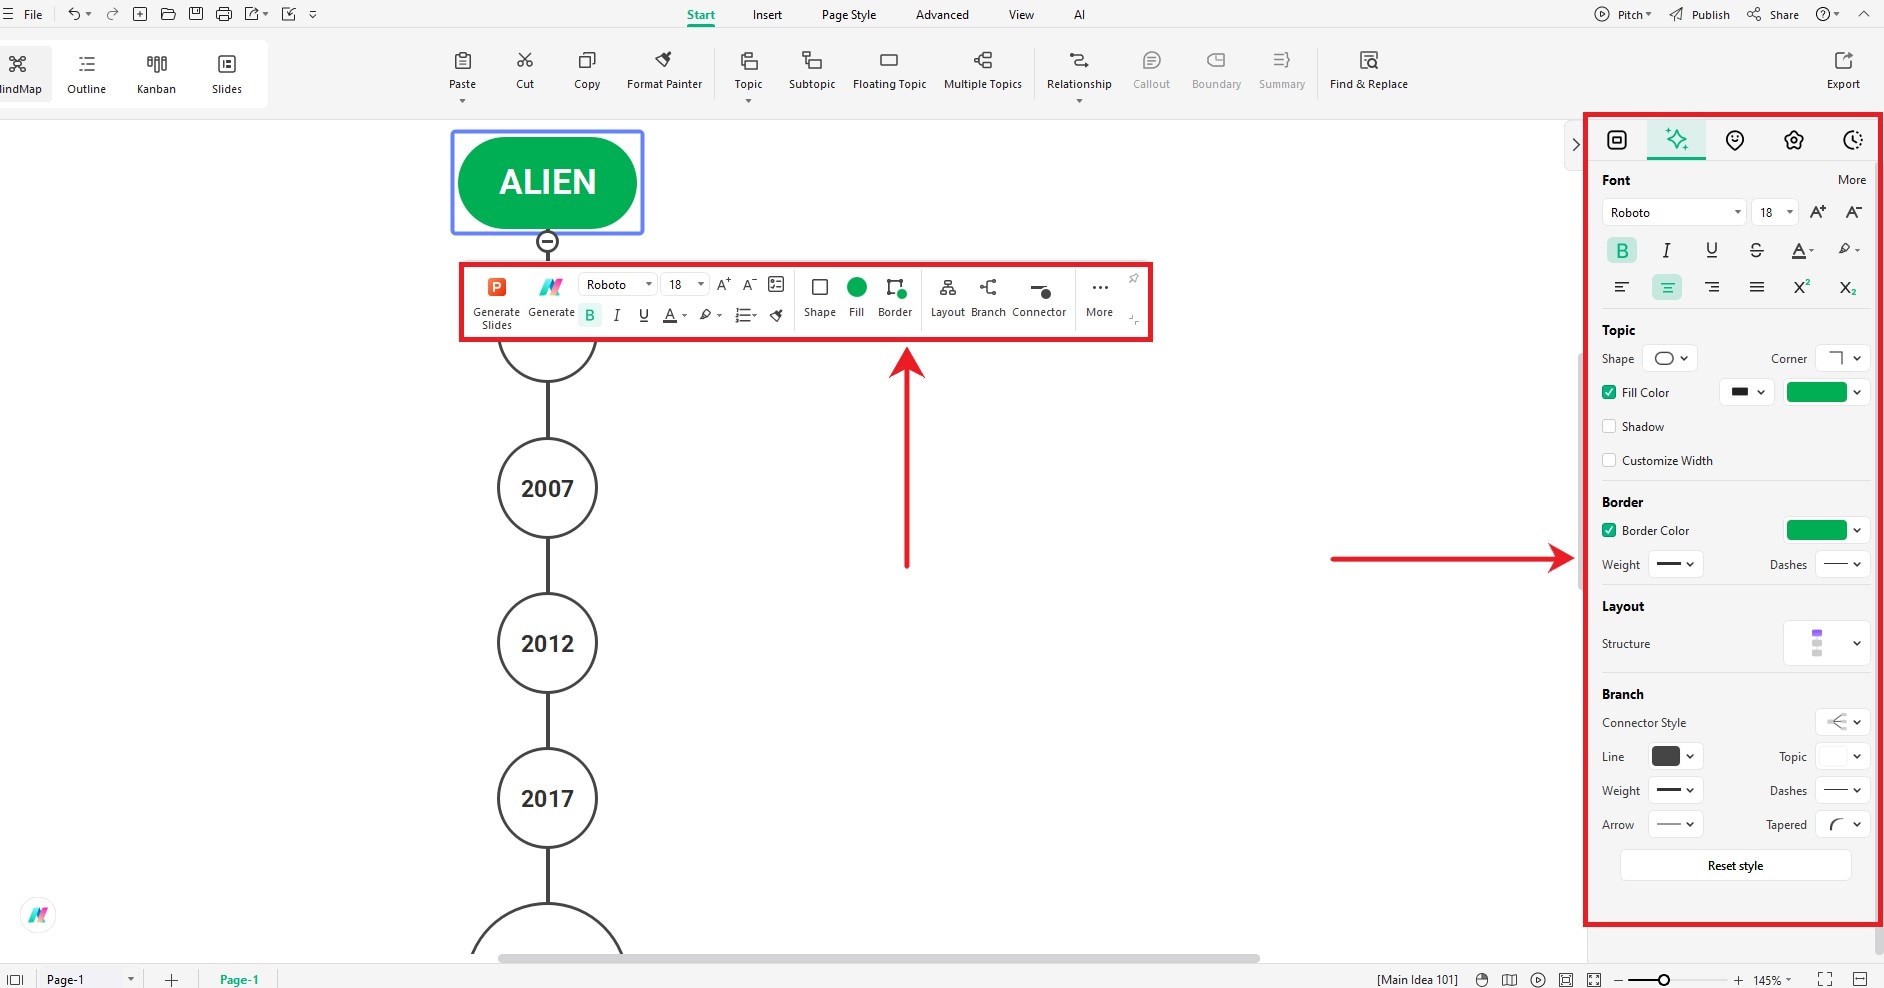Open Branch option in floating toolbar
This screenshot has height=988, width=1884.
click(988, 298)
